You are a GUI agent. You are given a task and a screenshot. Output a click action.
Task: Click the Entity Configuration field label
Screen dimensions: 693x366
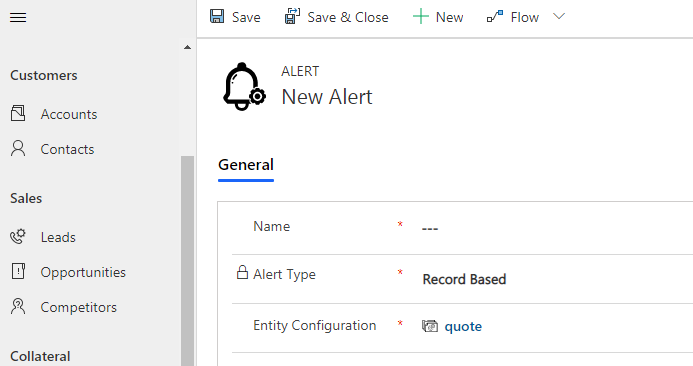pos(315,325)
